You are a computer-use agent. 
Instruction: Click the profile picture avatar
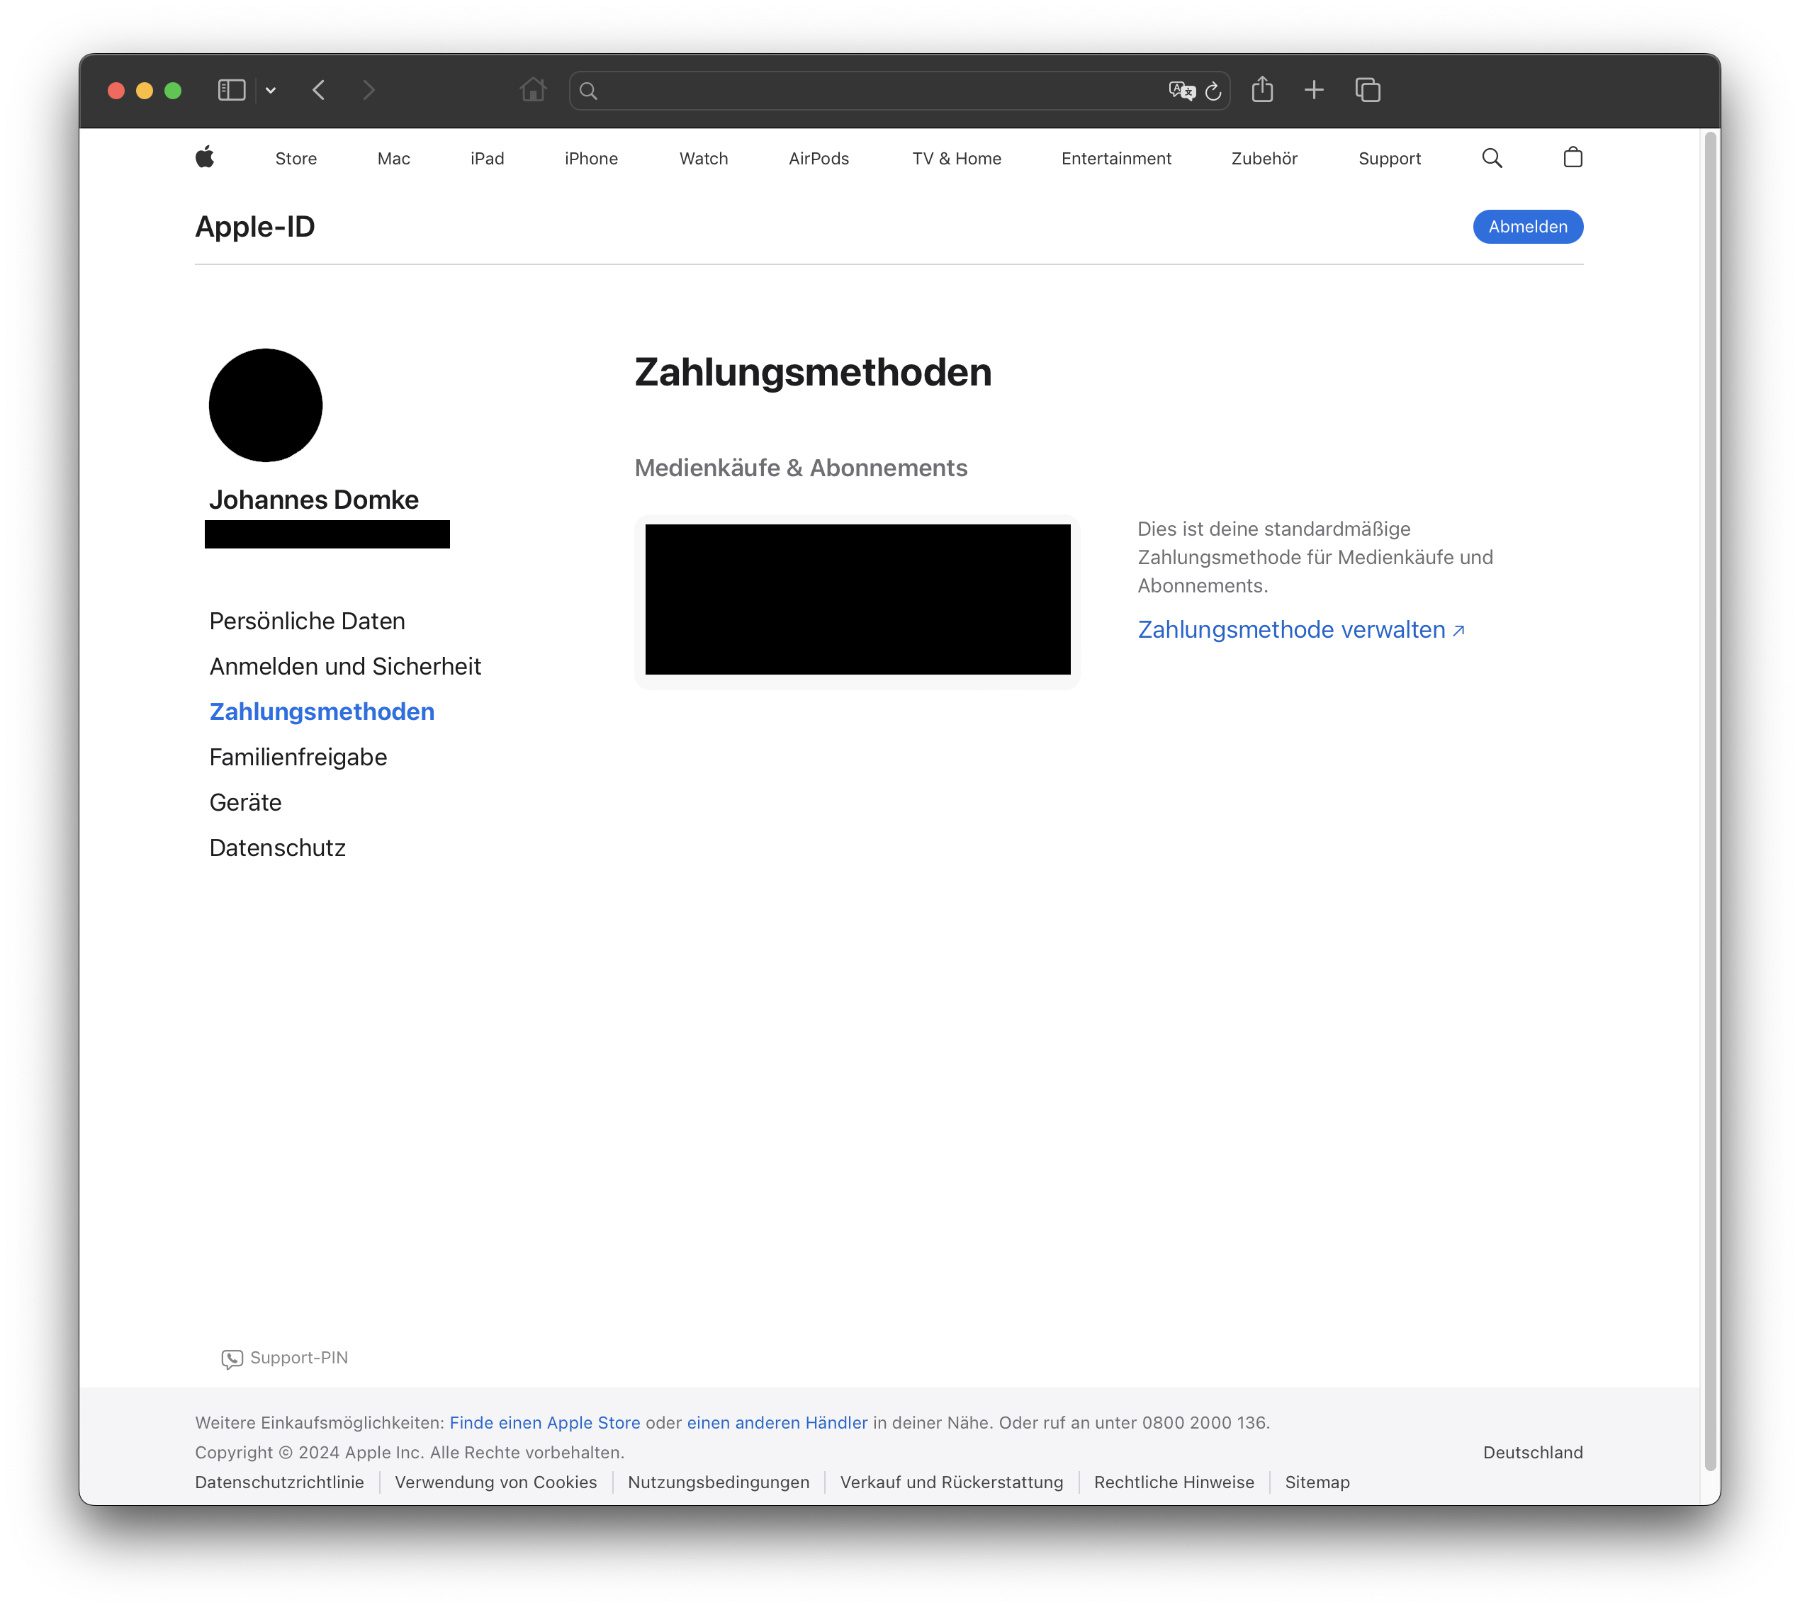266,405
